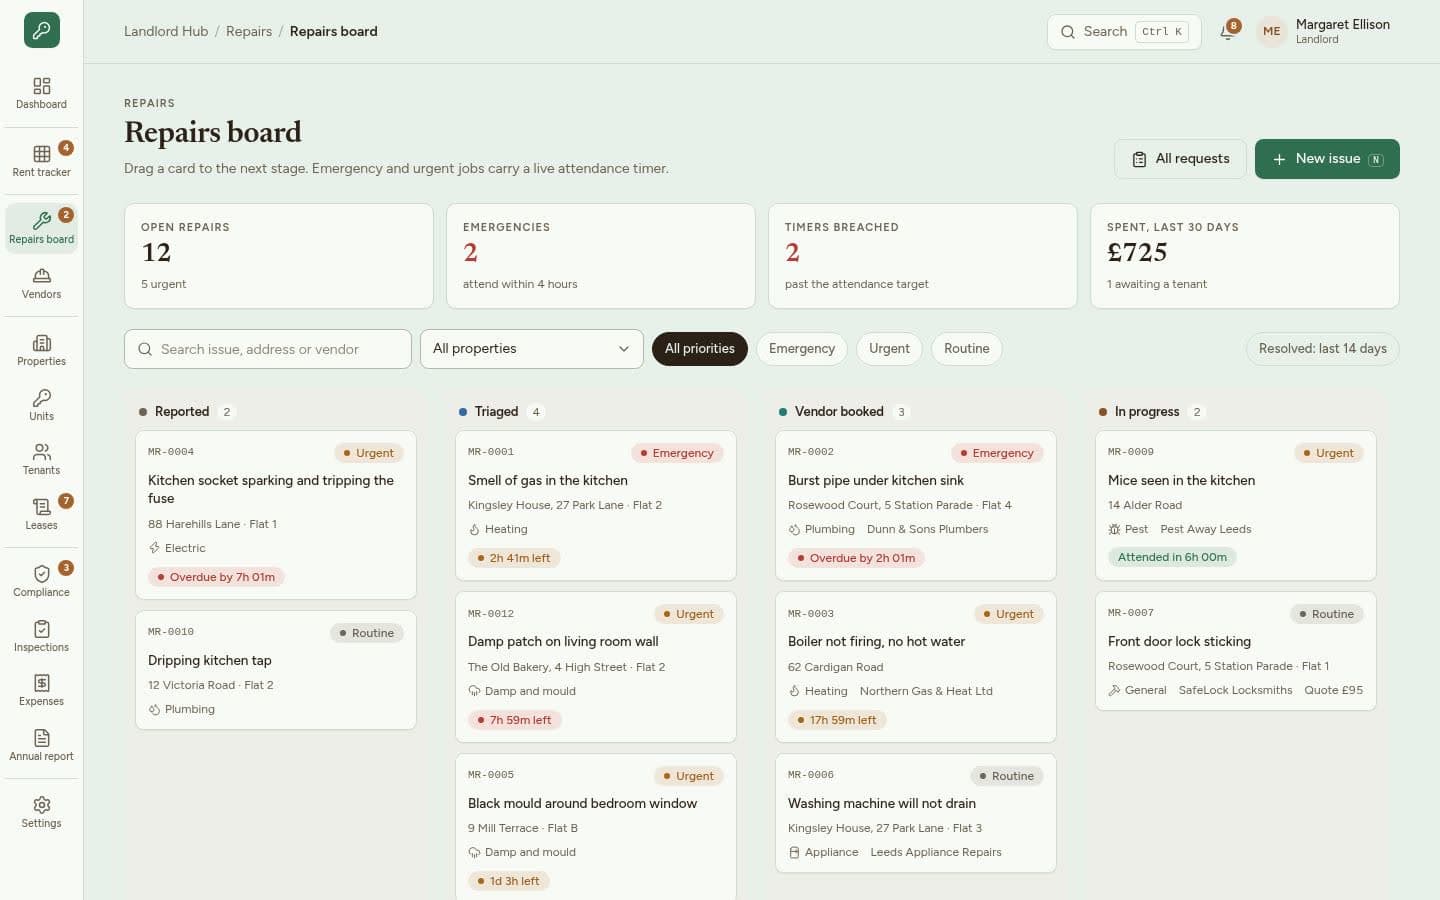Image resolution: width=1440 pixels, height=900 pixels.
Task: Open Damp patch on living room wall card
Action: click(x=596, y=667)
